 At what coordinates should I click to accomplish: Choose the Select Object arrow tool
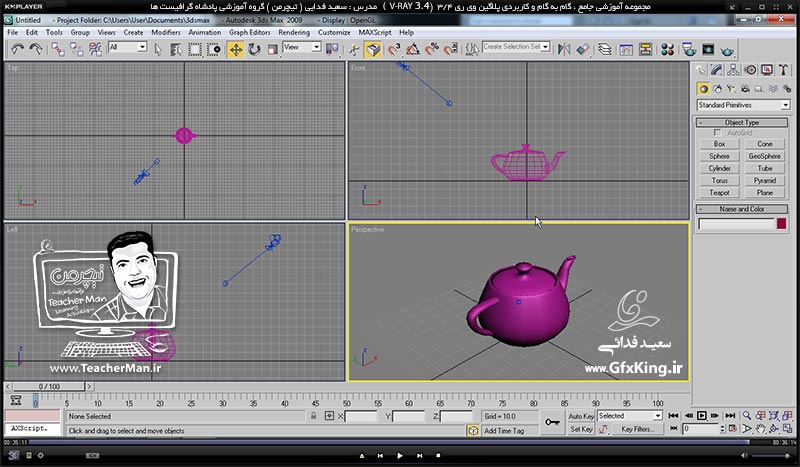coord(158,50)
